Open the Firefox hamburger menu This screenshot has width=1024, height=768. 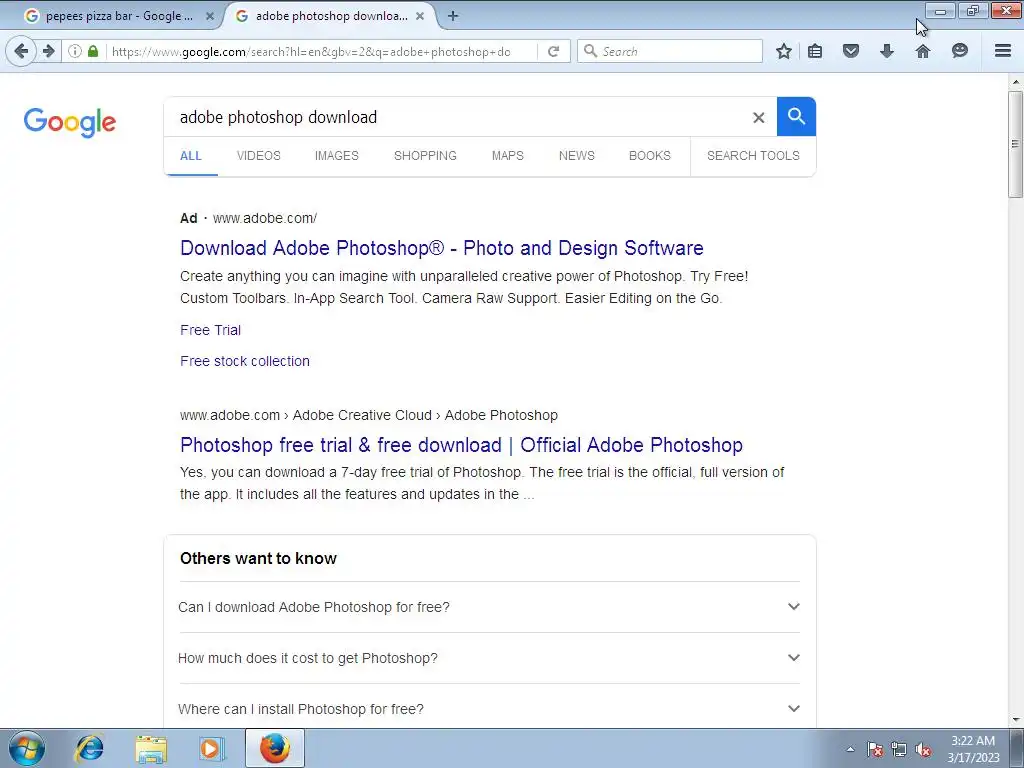pyautogui.click(x=1003, y=51)
